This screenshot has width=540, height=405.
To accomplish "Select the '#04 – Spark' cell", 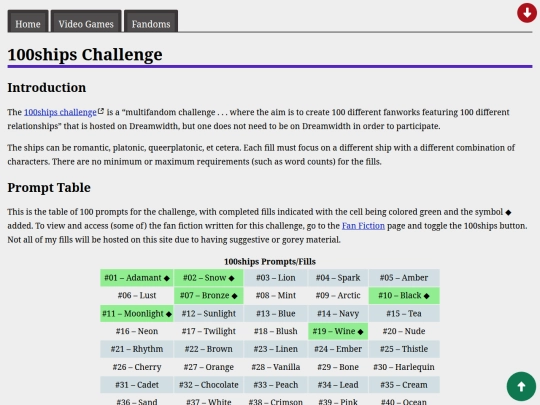I will coord(338,278).
